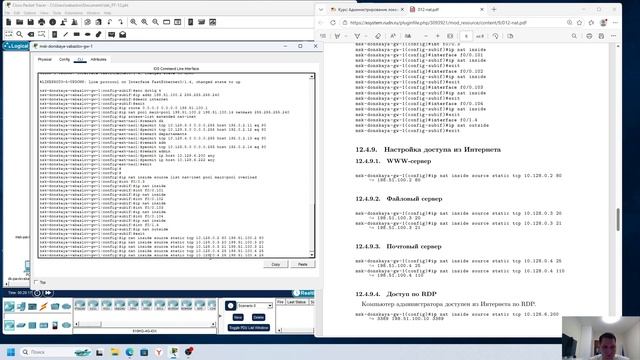Select the Draw Line tool
The image size is (640, 360).
coord(65,35)
